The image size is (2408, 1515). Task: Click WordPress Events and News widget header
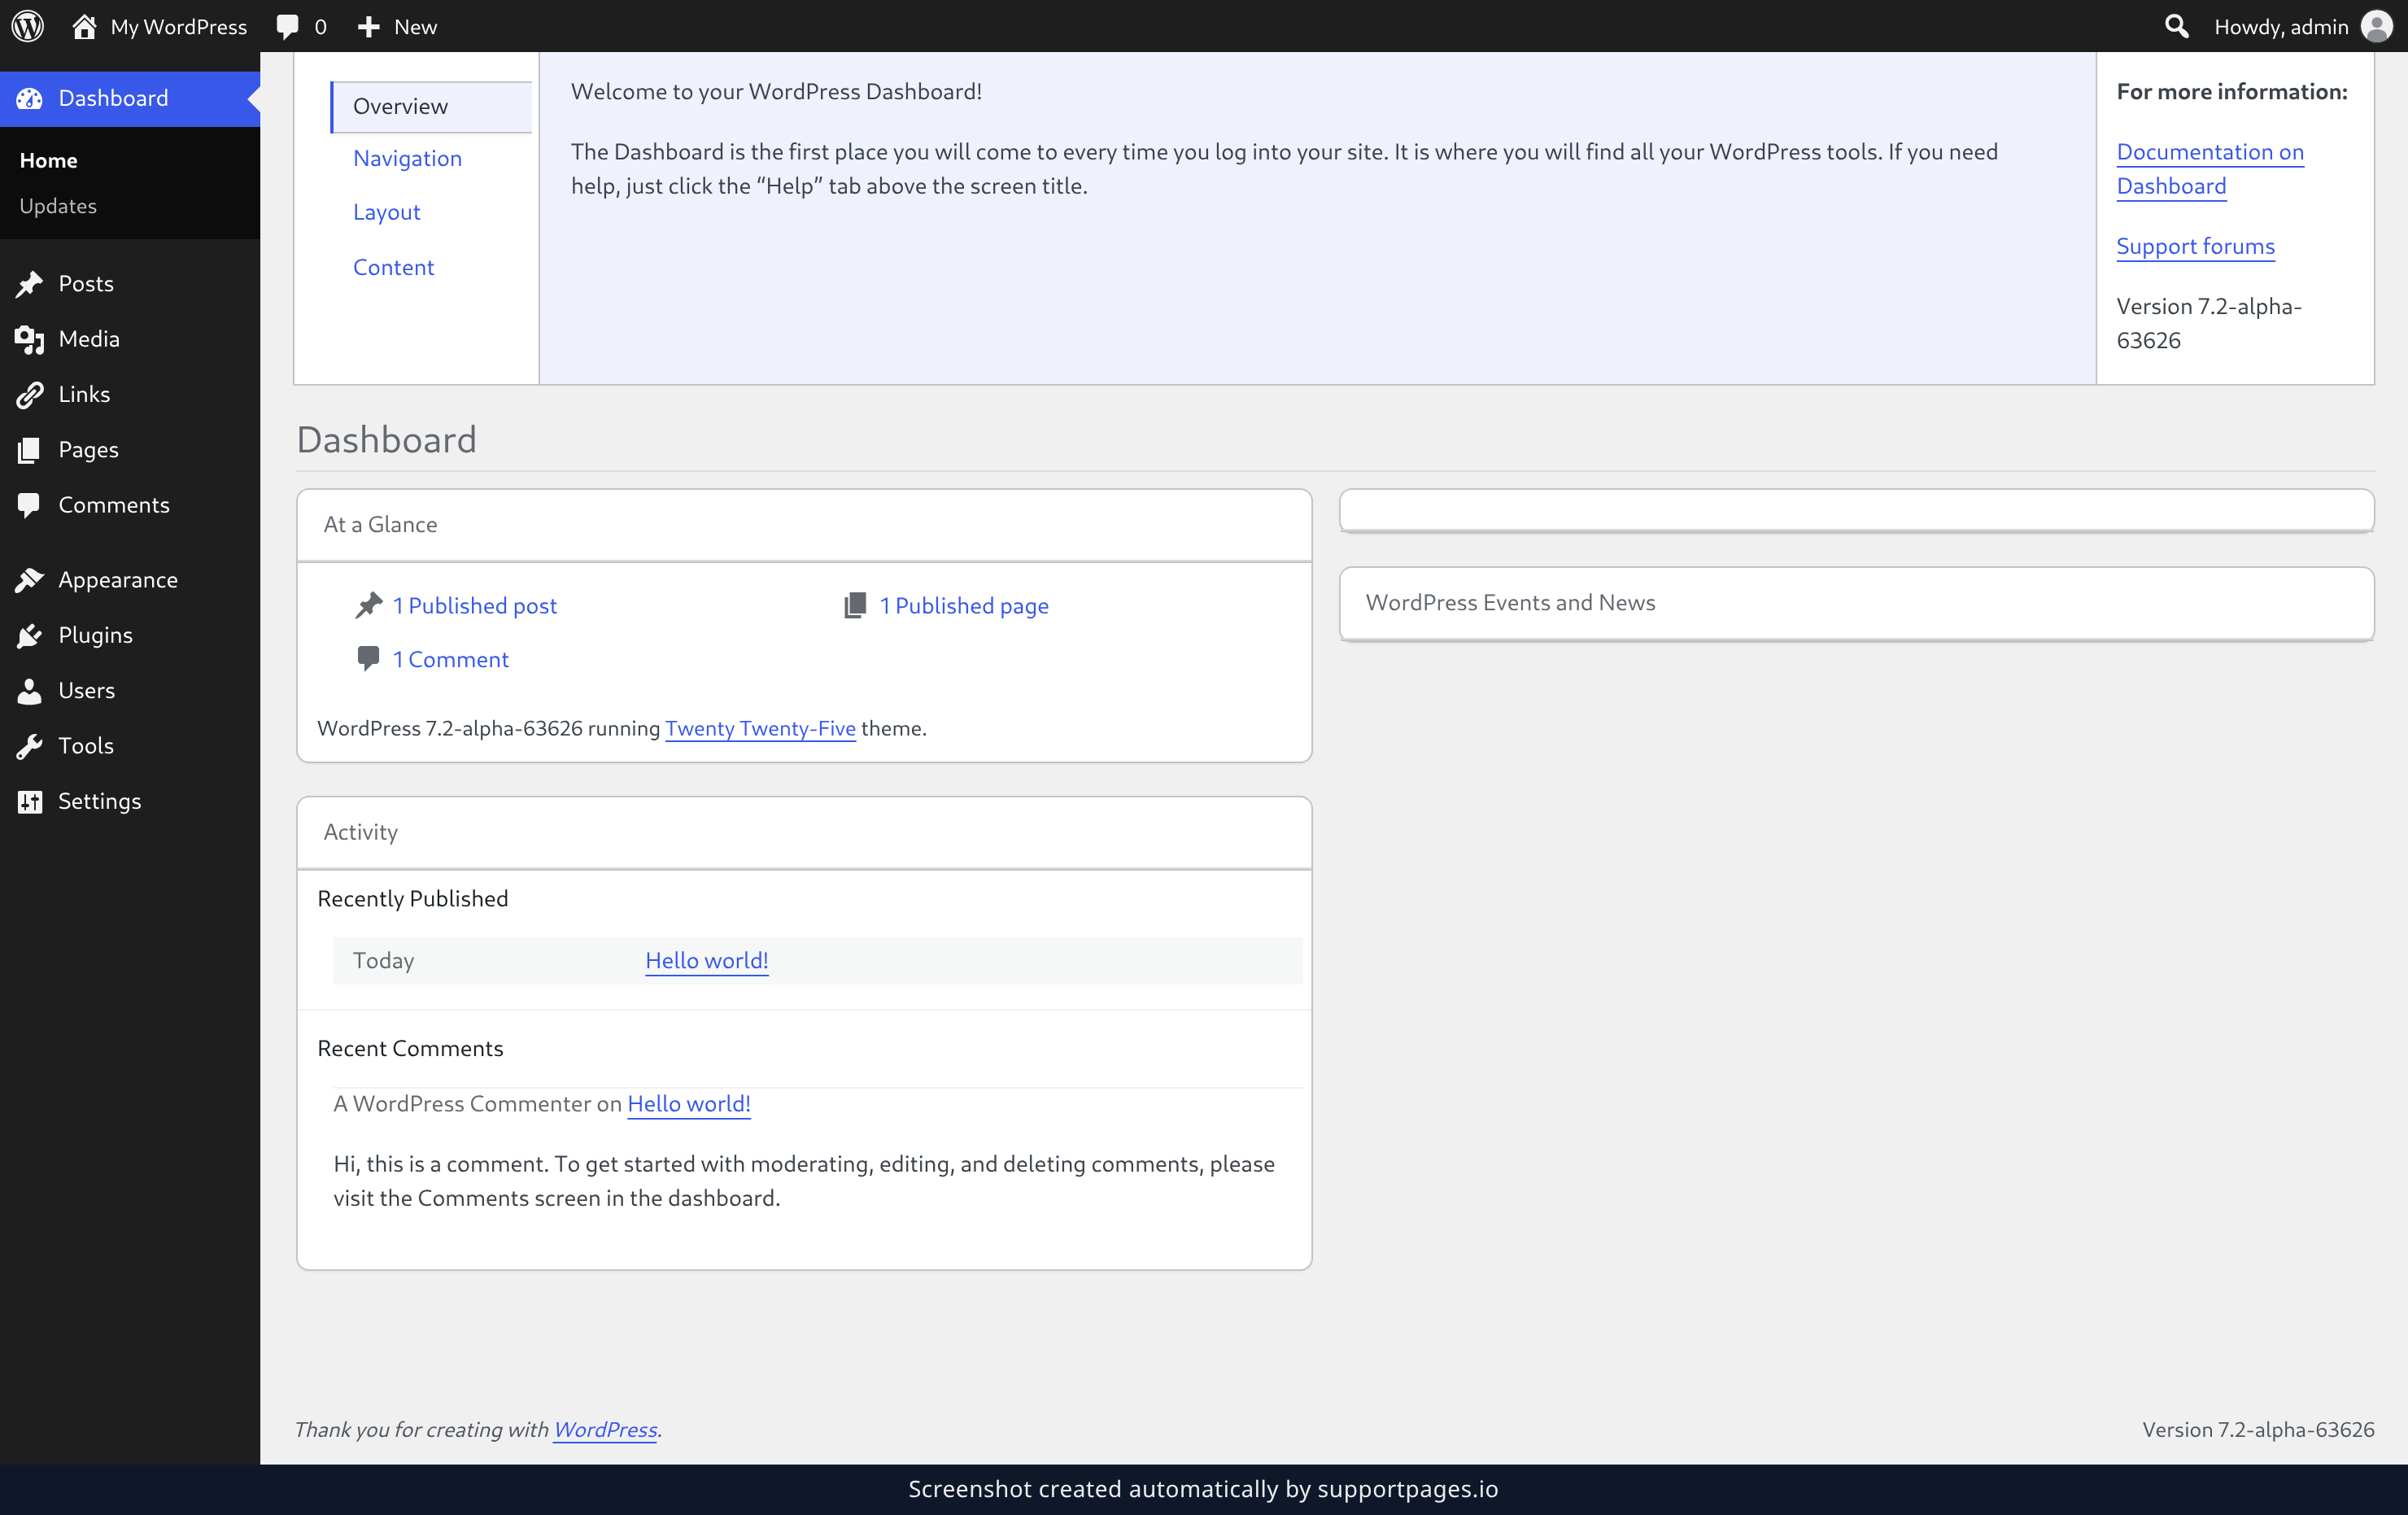click(1856, 603)
